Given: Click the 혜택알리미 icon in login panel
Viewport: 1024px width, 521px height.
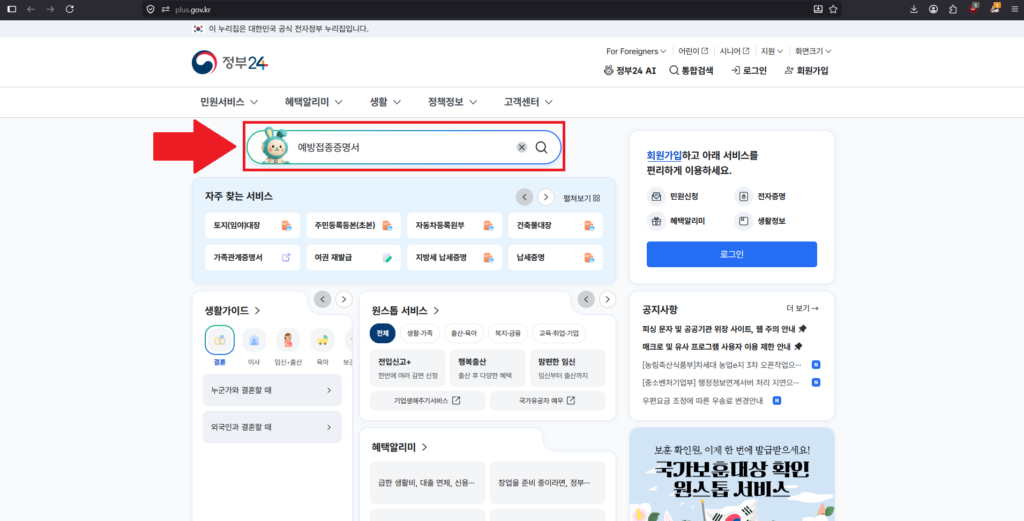Looking at the screenshot, I should click(x=656, y=221).
